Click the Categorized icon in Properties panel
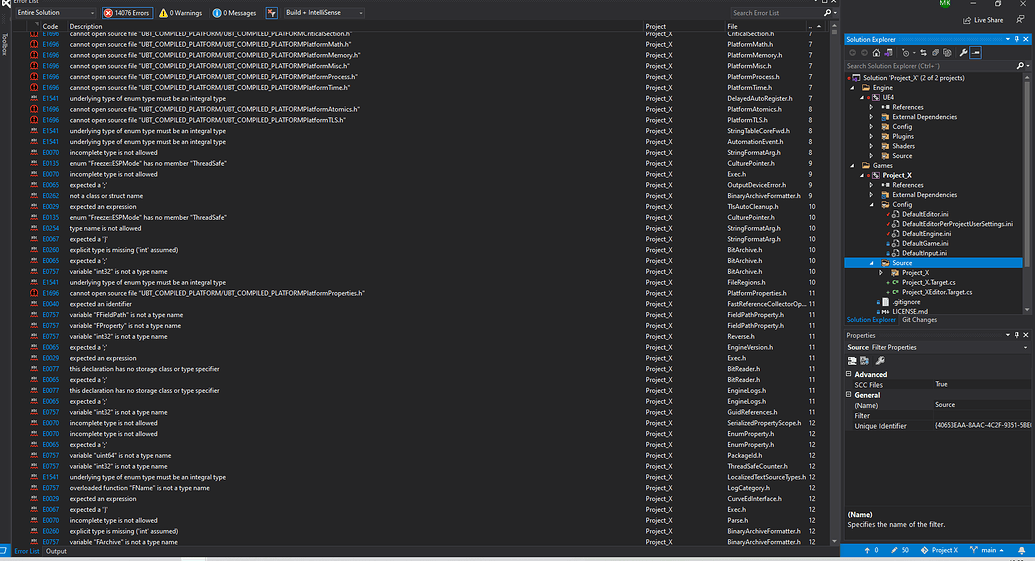Screen dimensions: 1035x561 coord(852,360)
